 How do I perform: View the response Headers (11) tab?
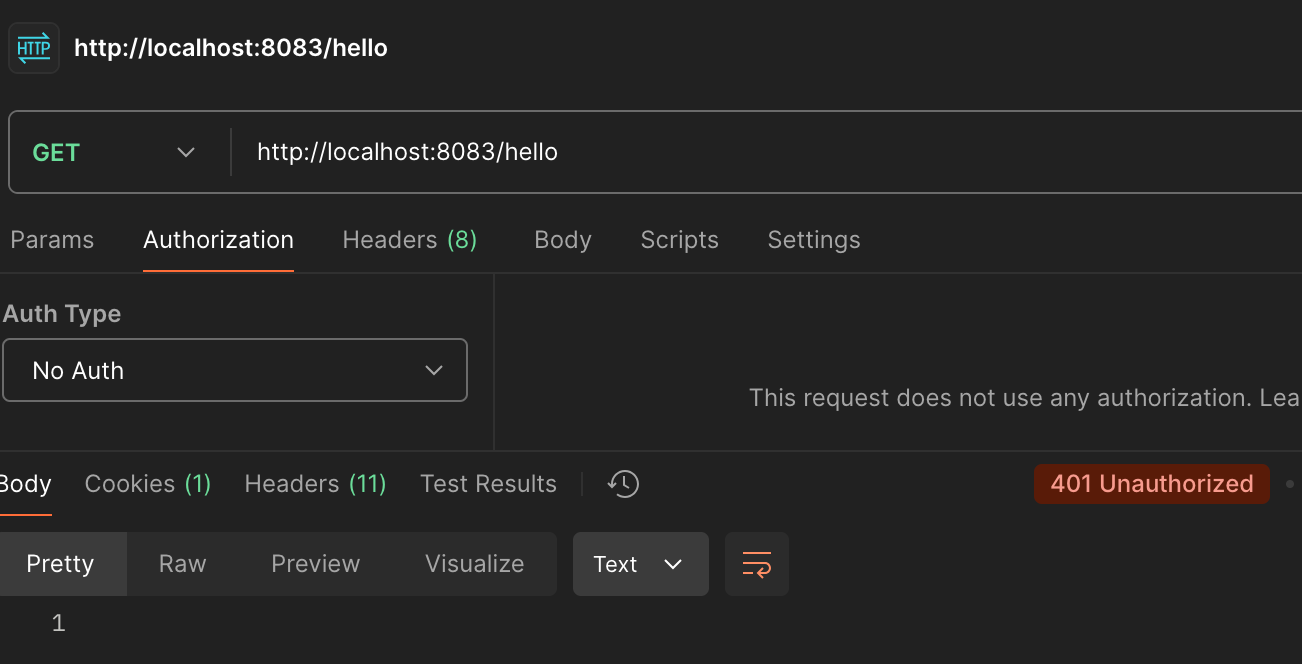pos(315,484)
